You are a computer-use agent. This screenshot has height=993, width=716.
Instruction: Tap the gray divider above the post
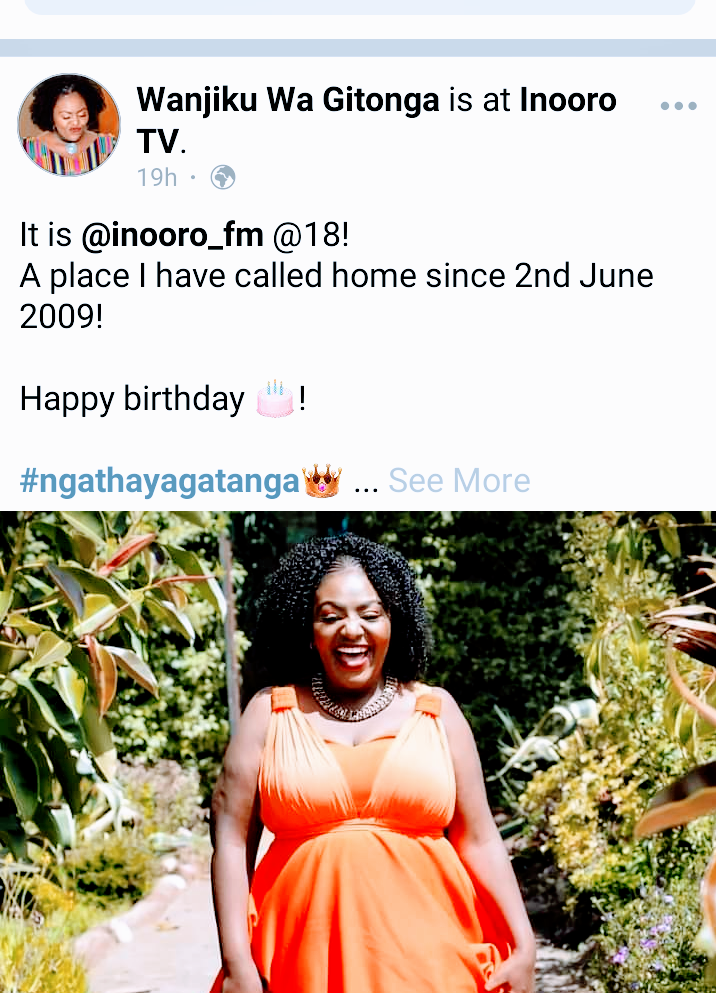click(x=358, y=47)
